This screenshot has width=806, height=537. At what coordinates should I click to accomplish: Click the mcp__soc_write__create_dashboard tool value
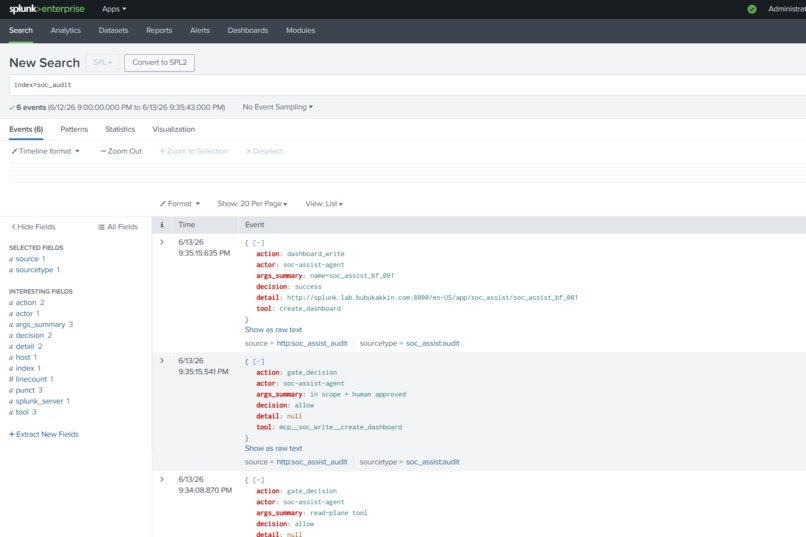341,428
